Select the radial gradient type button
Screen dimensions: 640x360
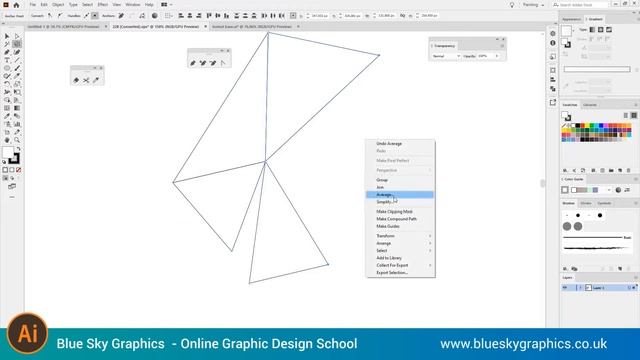tap(600, 30)
